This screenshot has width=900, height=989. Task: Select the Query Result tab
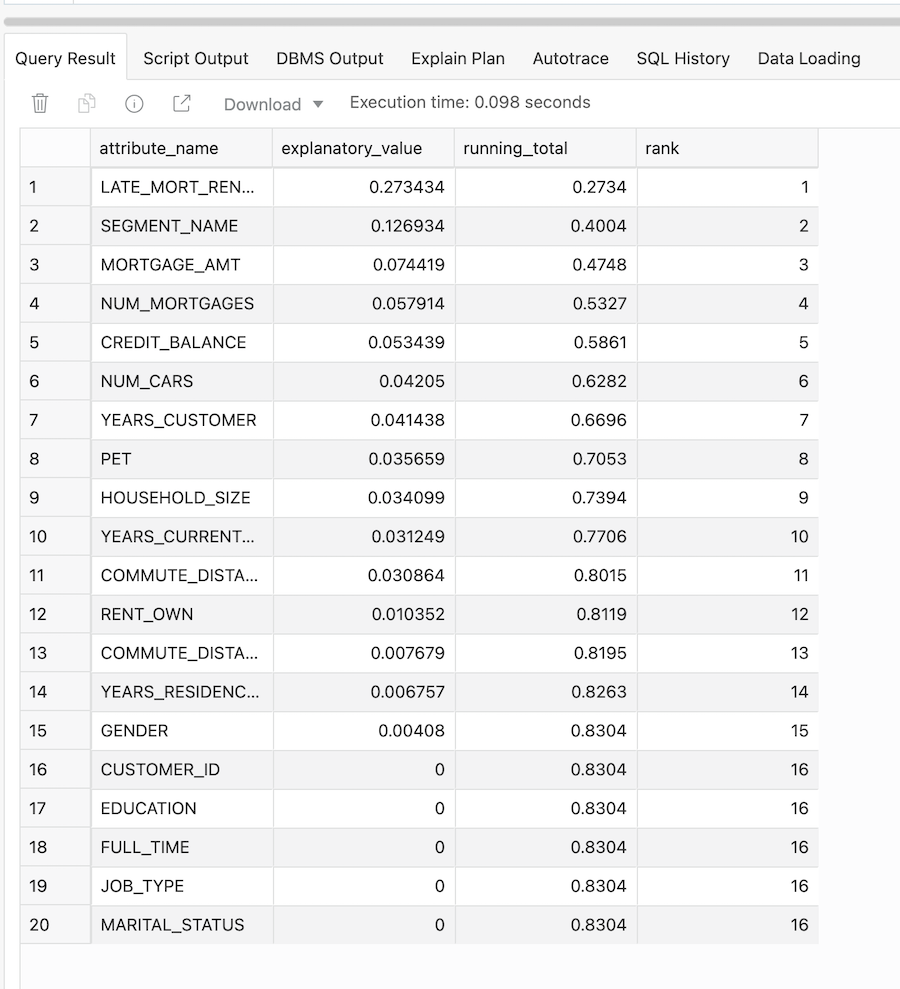[65, 58]
